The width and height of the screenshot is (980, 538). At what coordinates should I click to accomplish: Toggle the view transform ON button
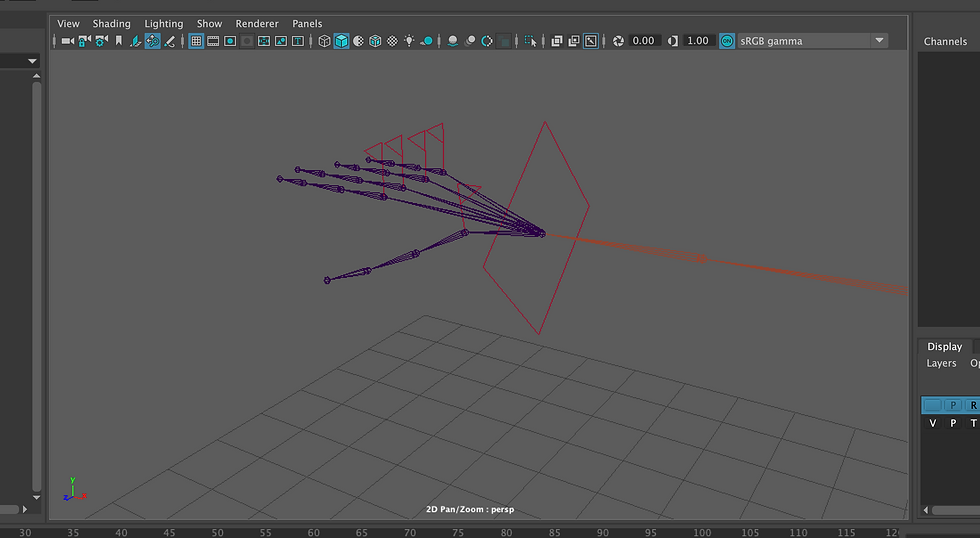727,41
